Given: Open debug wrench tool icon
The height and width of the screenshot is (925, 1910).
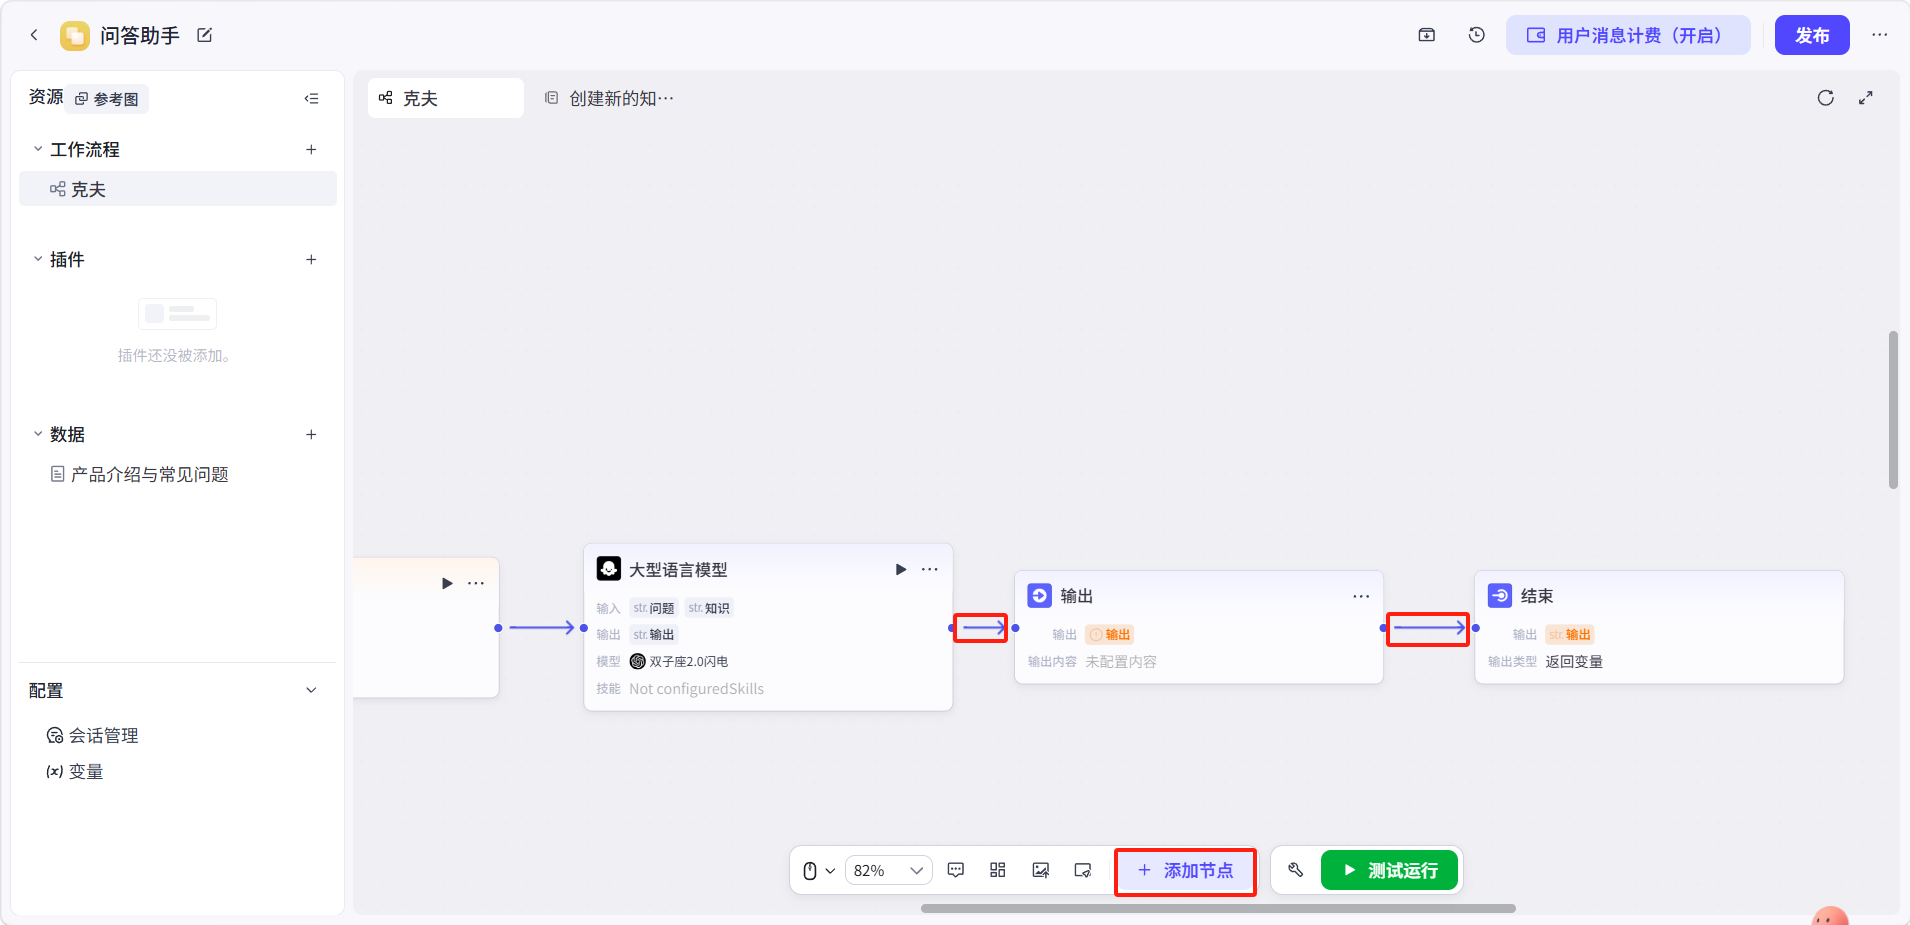Looking at the screenshot, I should coord(1296,870).
